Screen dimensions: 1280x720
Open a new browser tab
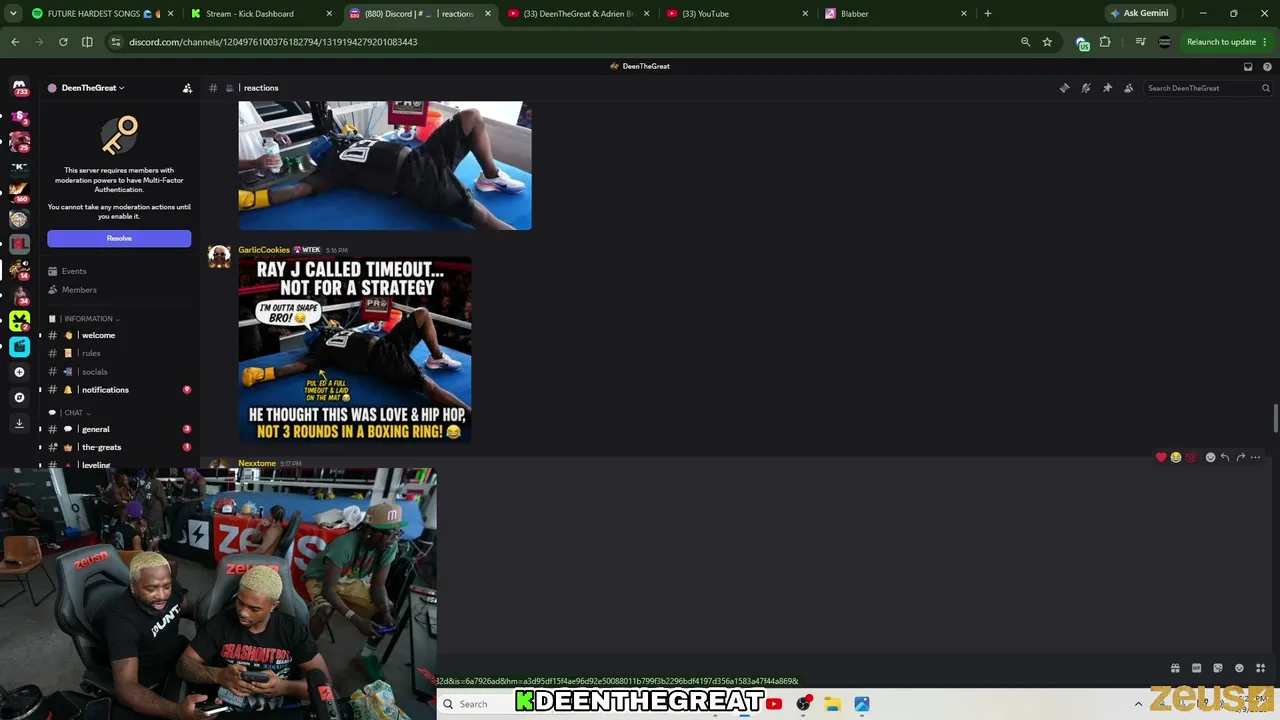click(988, 14)
